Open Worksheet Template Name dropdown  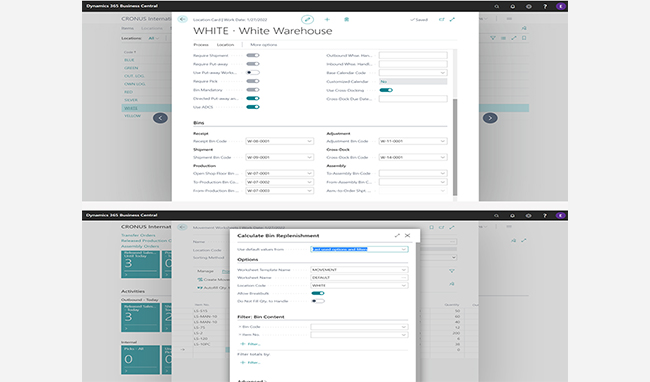tap(403, 270)
